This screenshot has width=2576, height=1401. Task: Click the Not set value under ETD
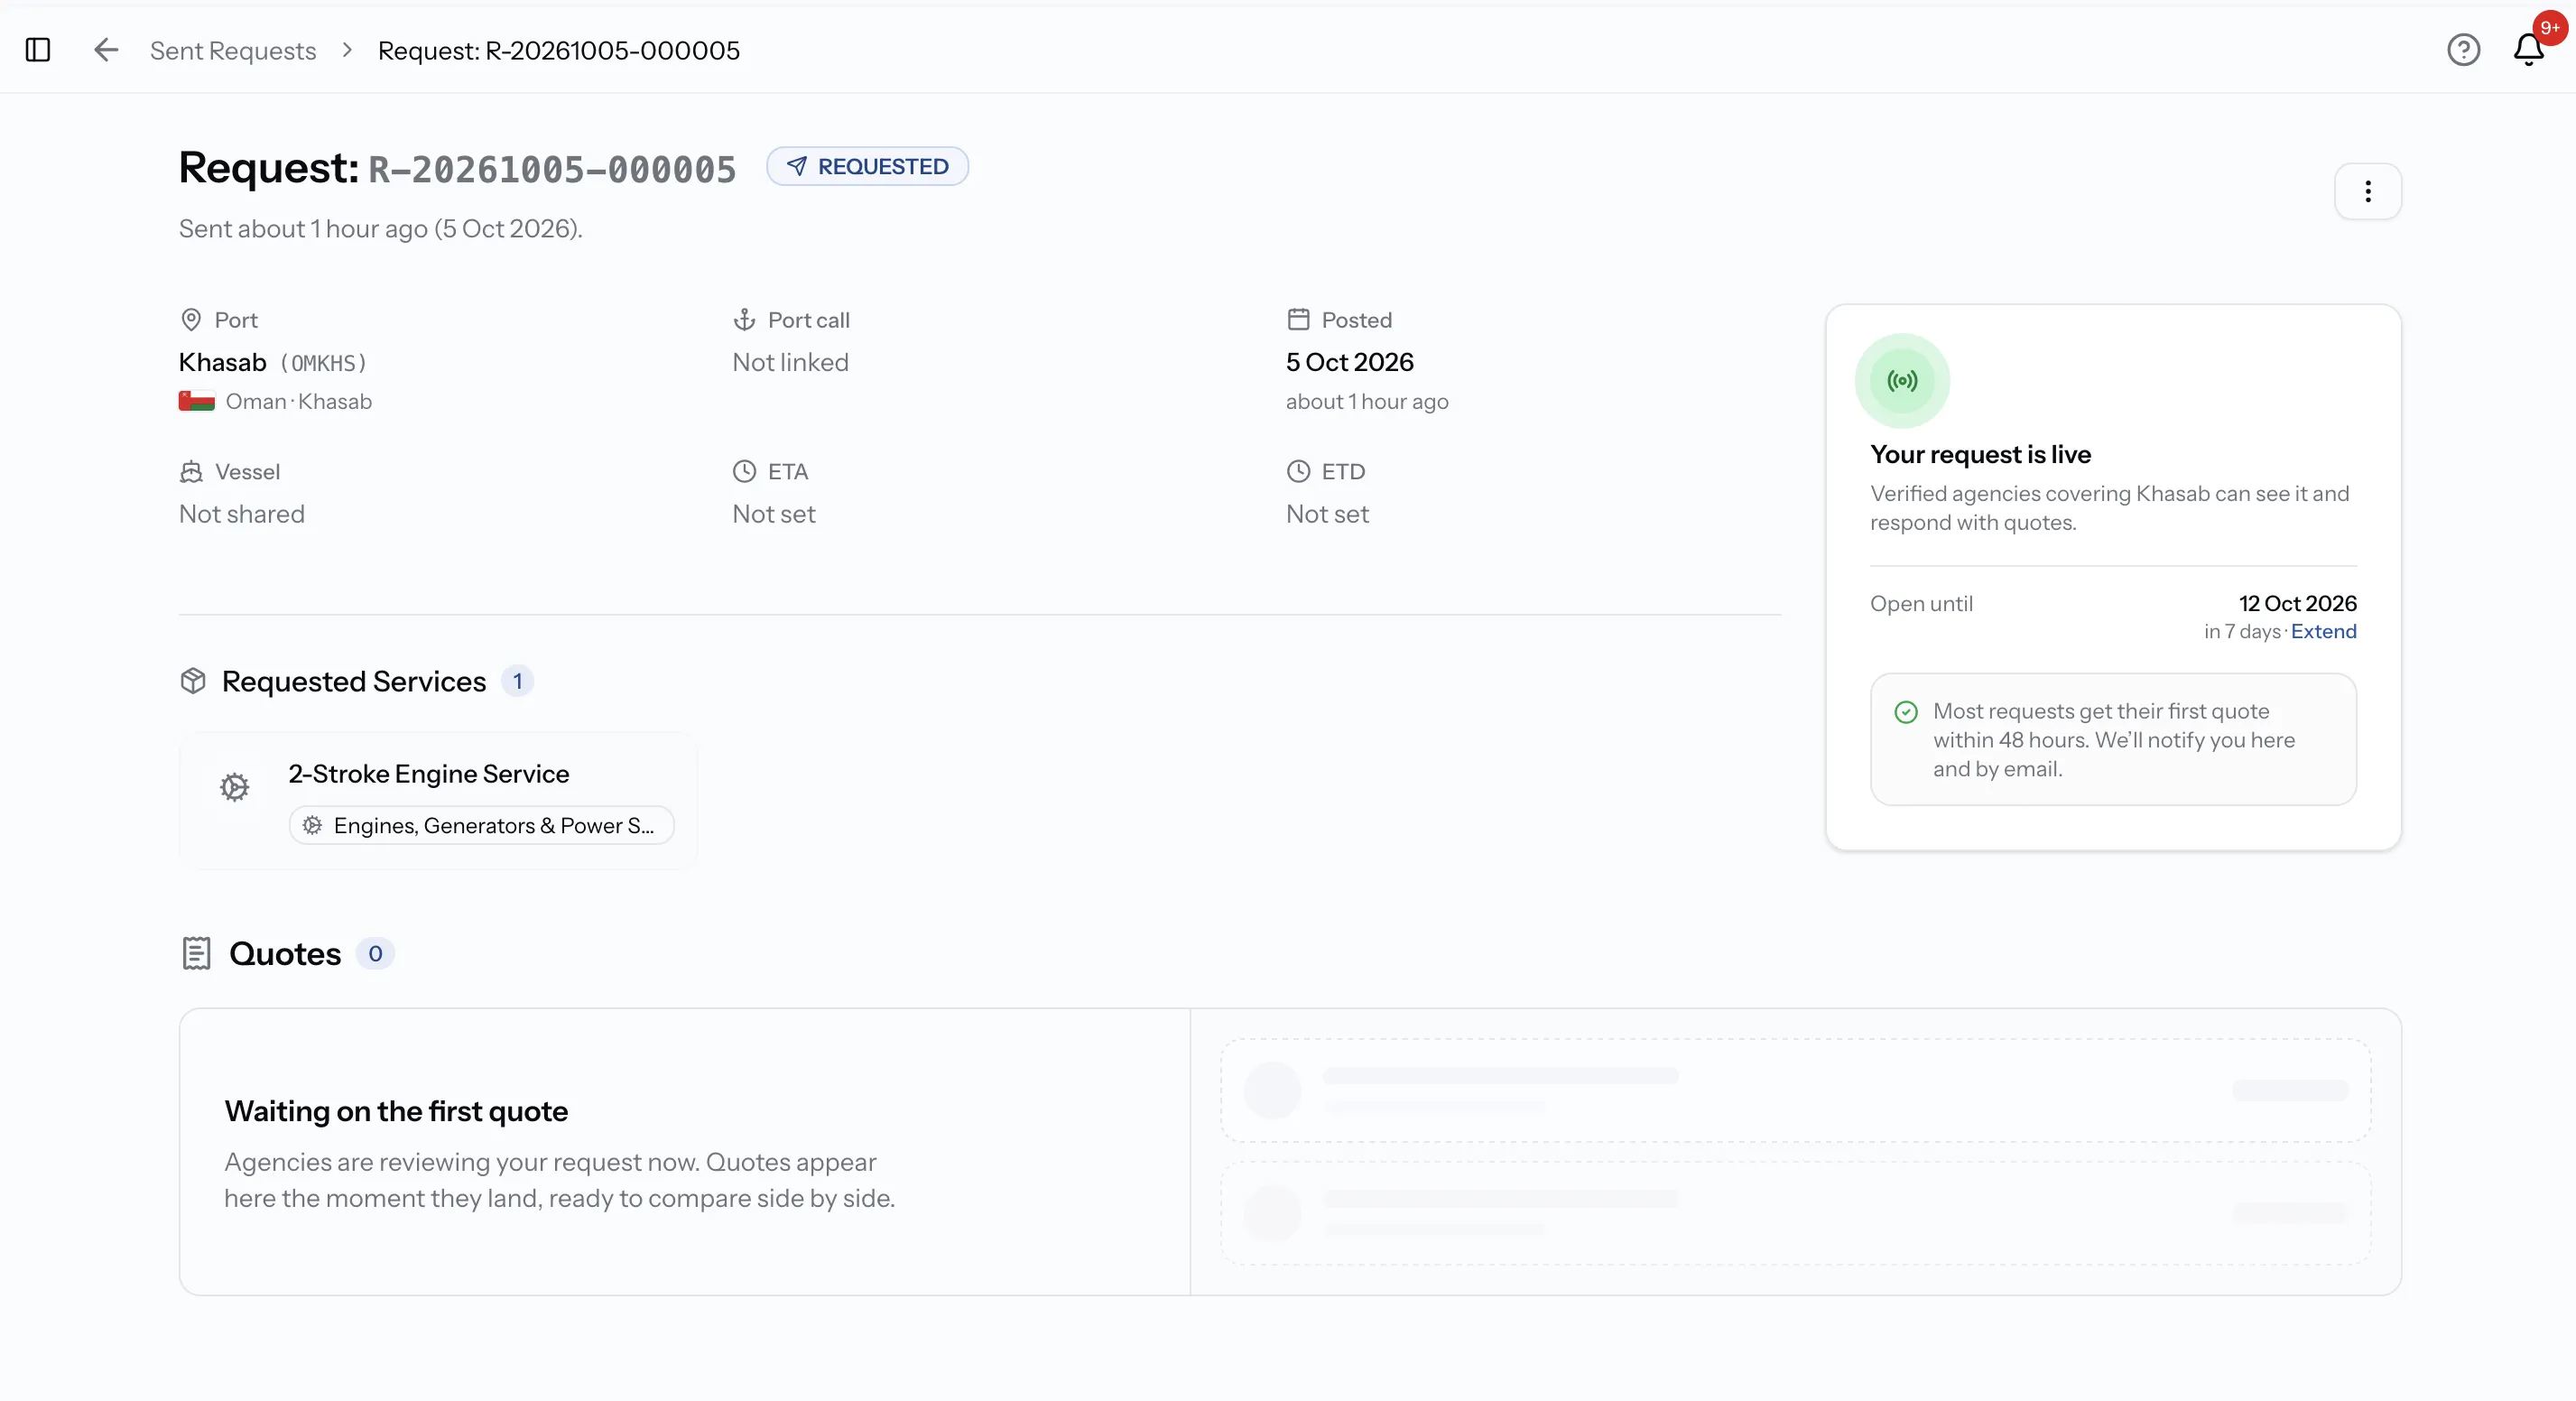click(1327, 514)
